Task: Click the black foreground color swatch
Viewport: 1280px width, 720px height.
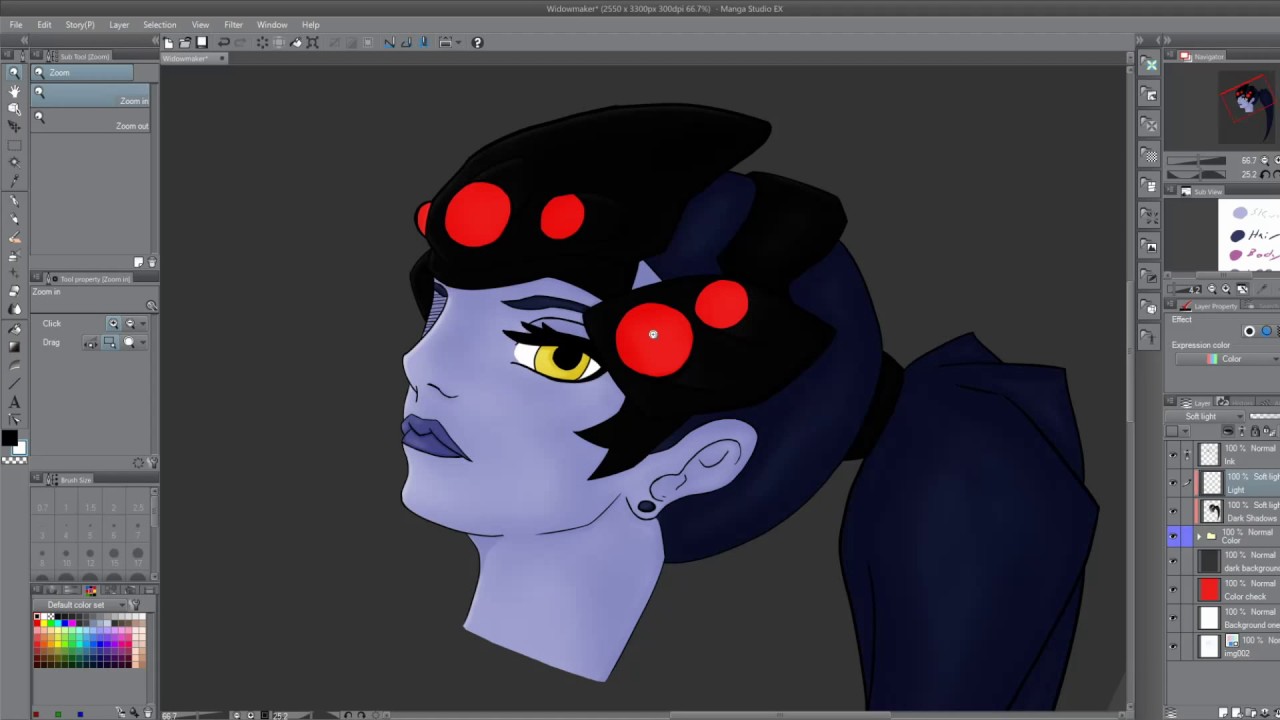Action: point(9,438)
